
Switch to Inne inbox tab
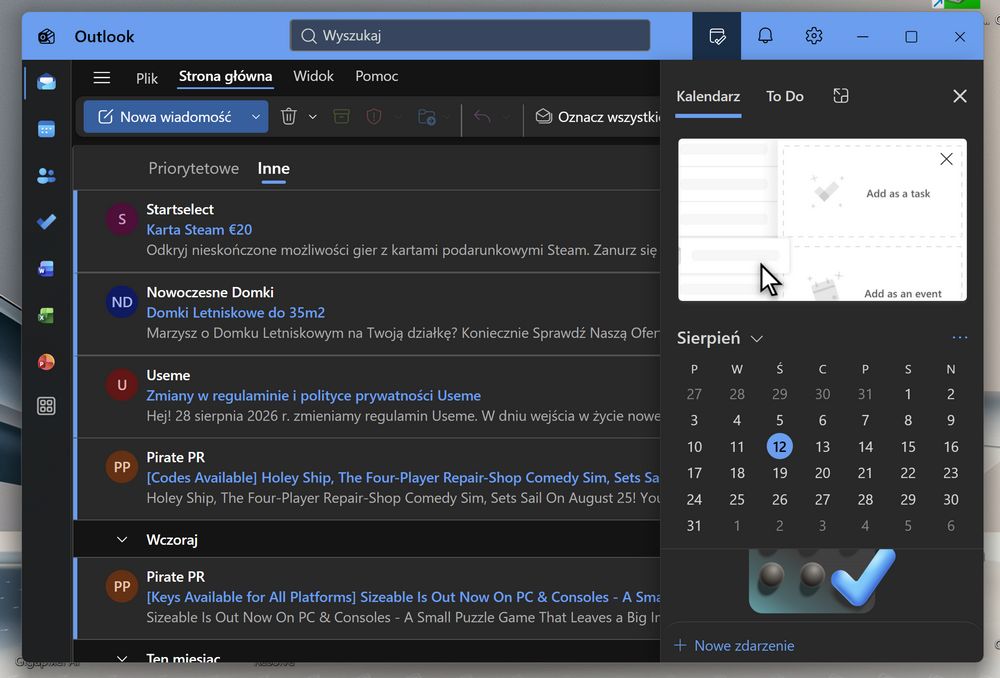point(274,168)
